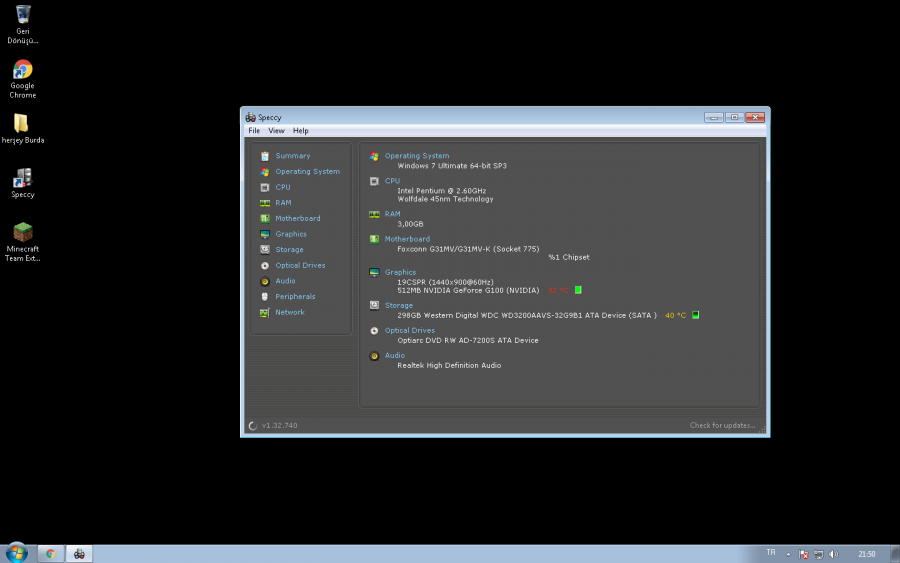
Task: Click the summary panel Operating System icon
Action: pos(374,156)
